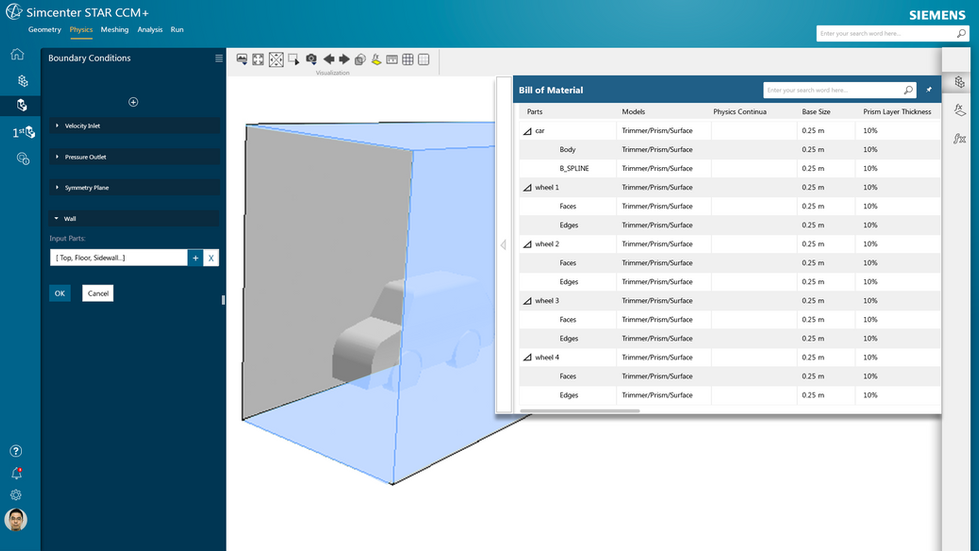Viewport: 979px width, 551px height.
Task: Open the '1st' sidebar icon
Action: 23,132
